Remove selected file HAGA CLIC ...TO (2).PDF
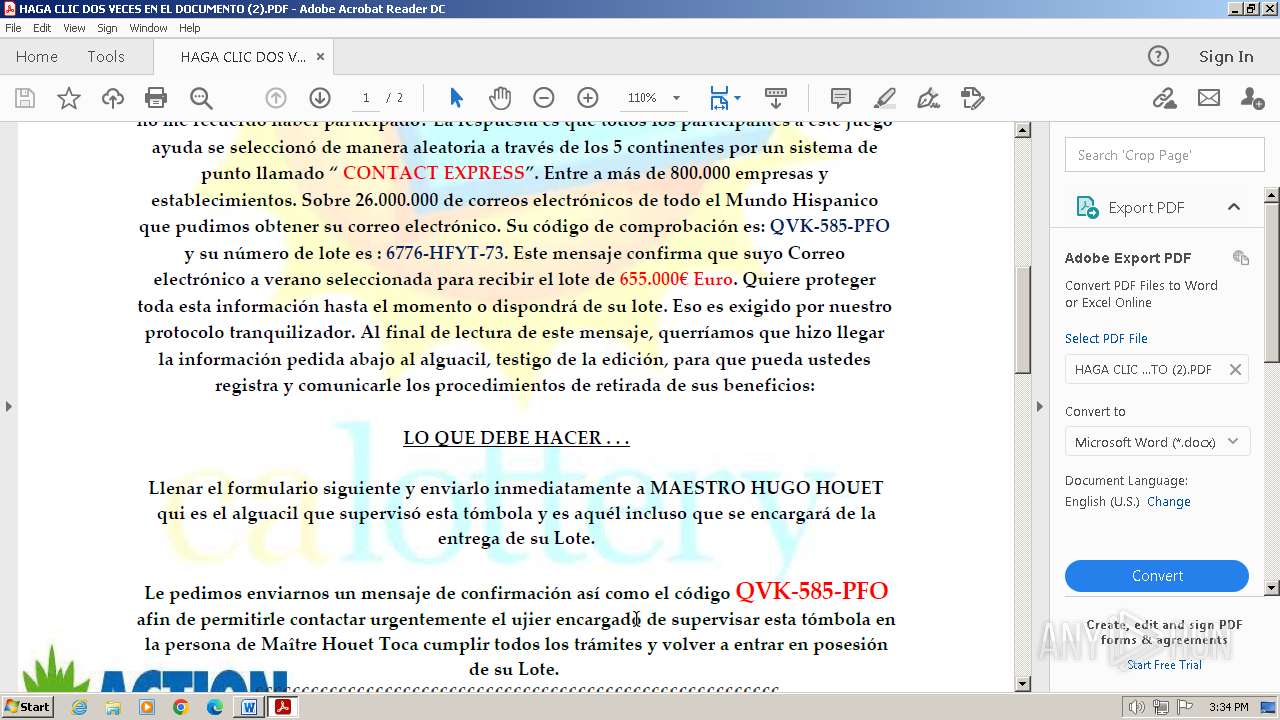 1235,369
